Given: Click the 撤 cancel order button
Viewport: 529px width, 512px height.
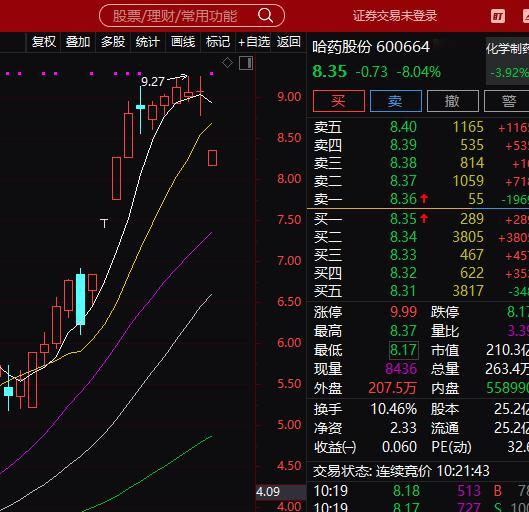Looking at the screenshot, I should click(x=453, y=101).
